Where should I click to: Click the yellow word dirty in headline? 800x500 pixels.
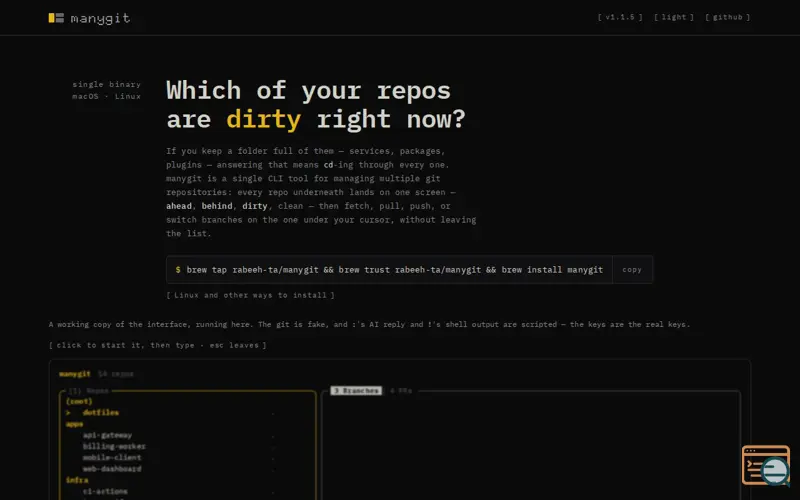click(x=263, y=119)
